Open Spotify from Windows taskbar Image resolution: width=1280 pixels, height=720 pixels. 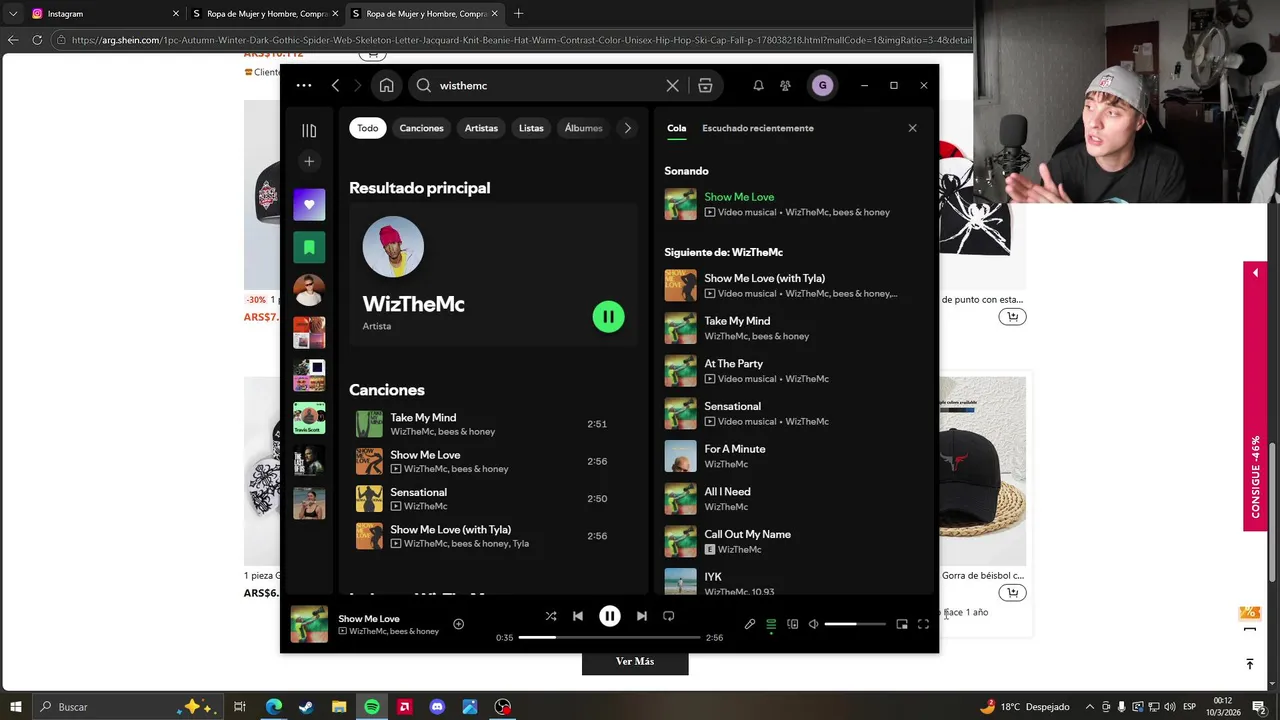pos(372,707)
